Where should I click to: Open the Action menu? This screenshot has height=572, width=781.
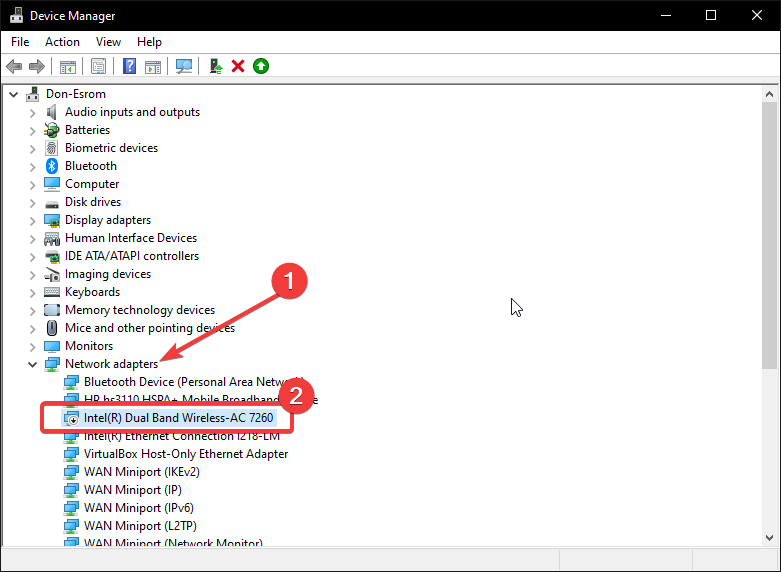tap(62, 42)
